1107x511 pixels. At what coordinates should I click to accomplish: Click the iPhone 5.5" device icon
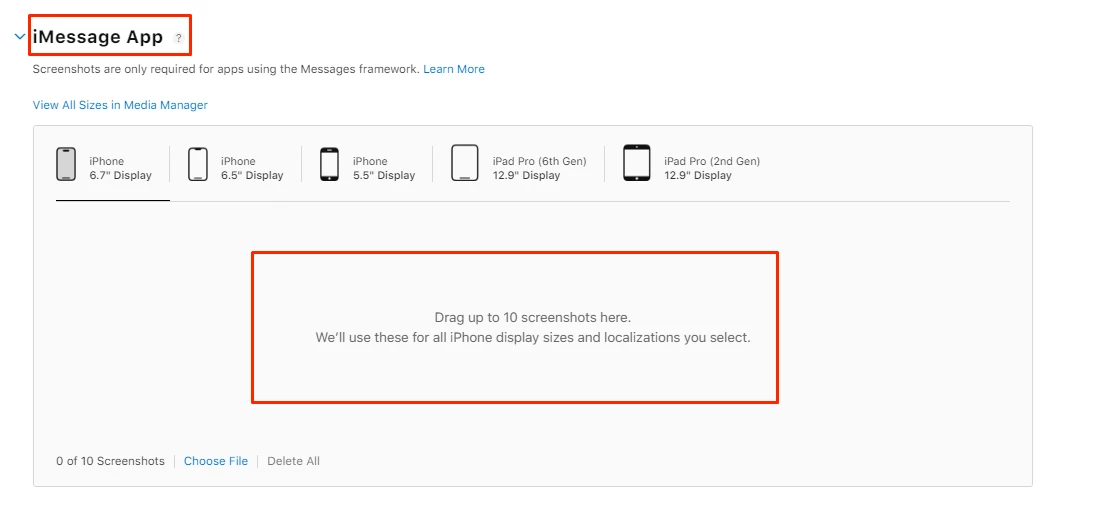point(330,164)
